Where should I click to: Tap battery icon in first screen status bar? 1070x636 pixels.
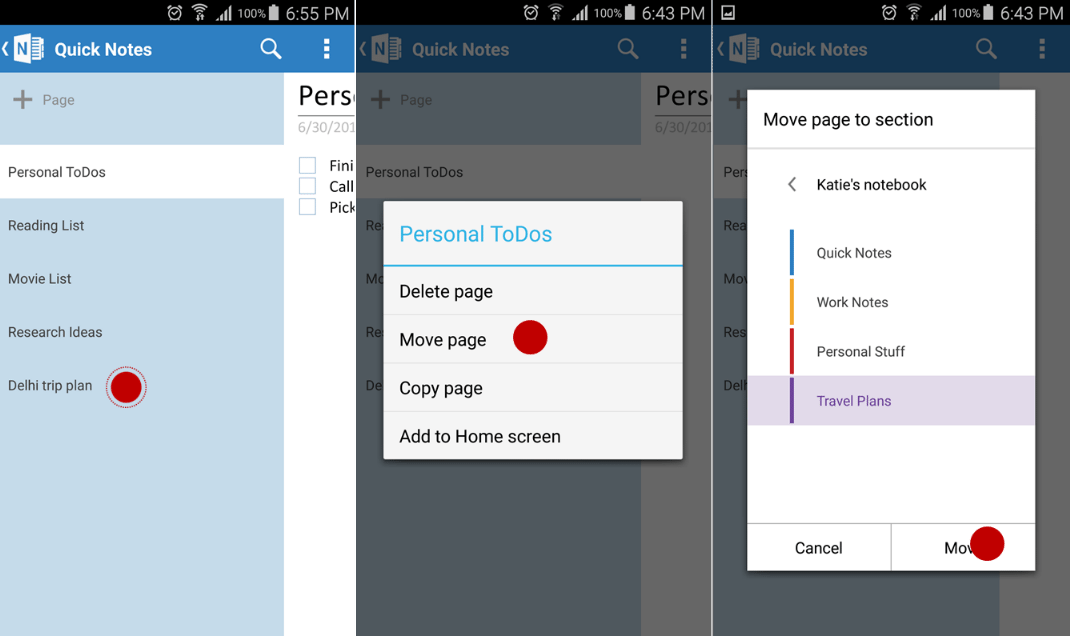pyautogui.click(x=274, y=12)
